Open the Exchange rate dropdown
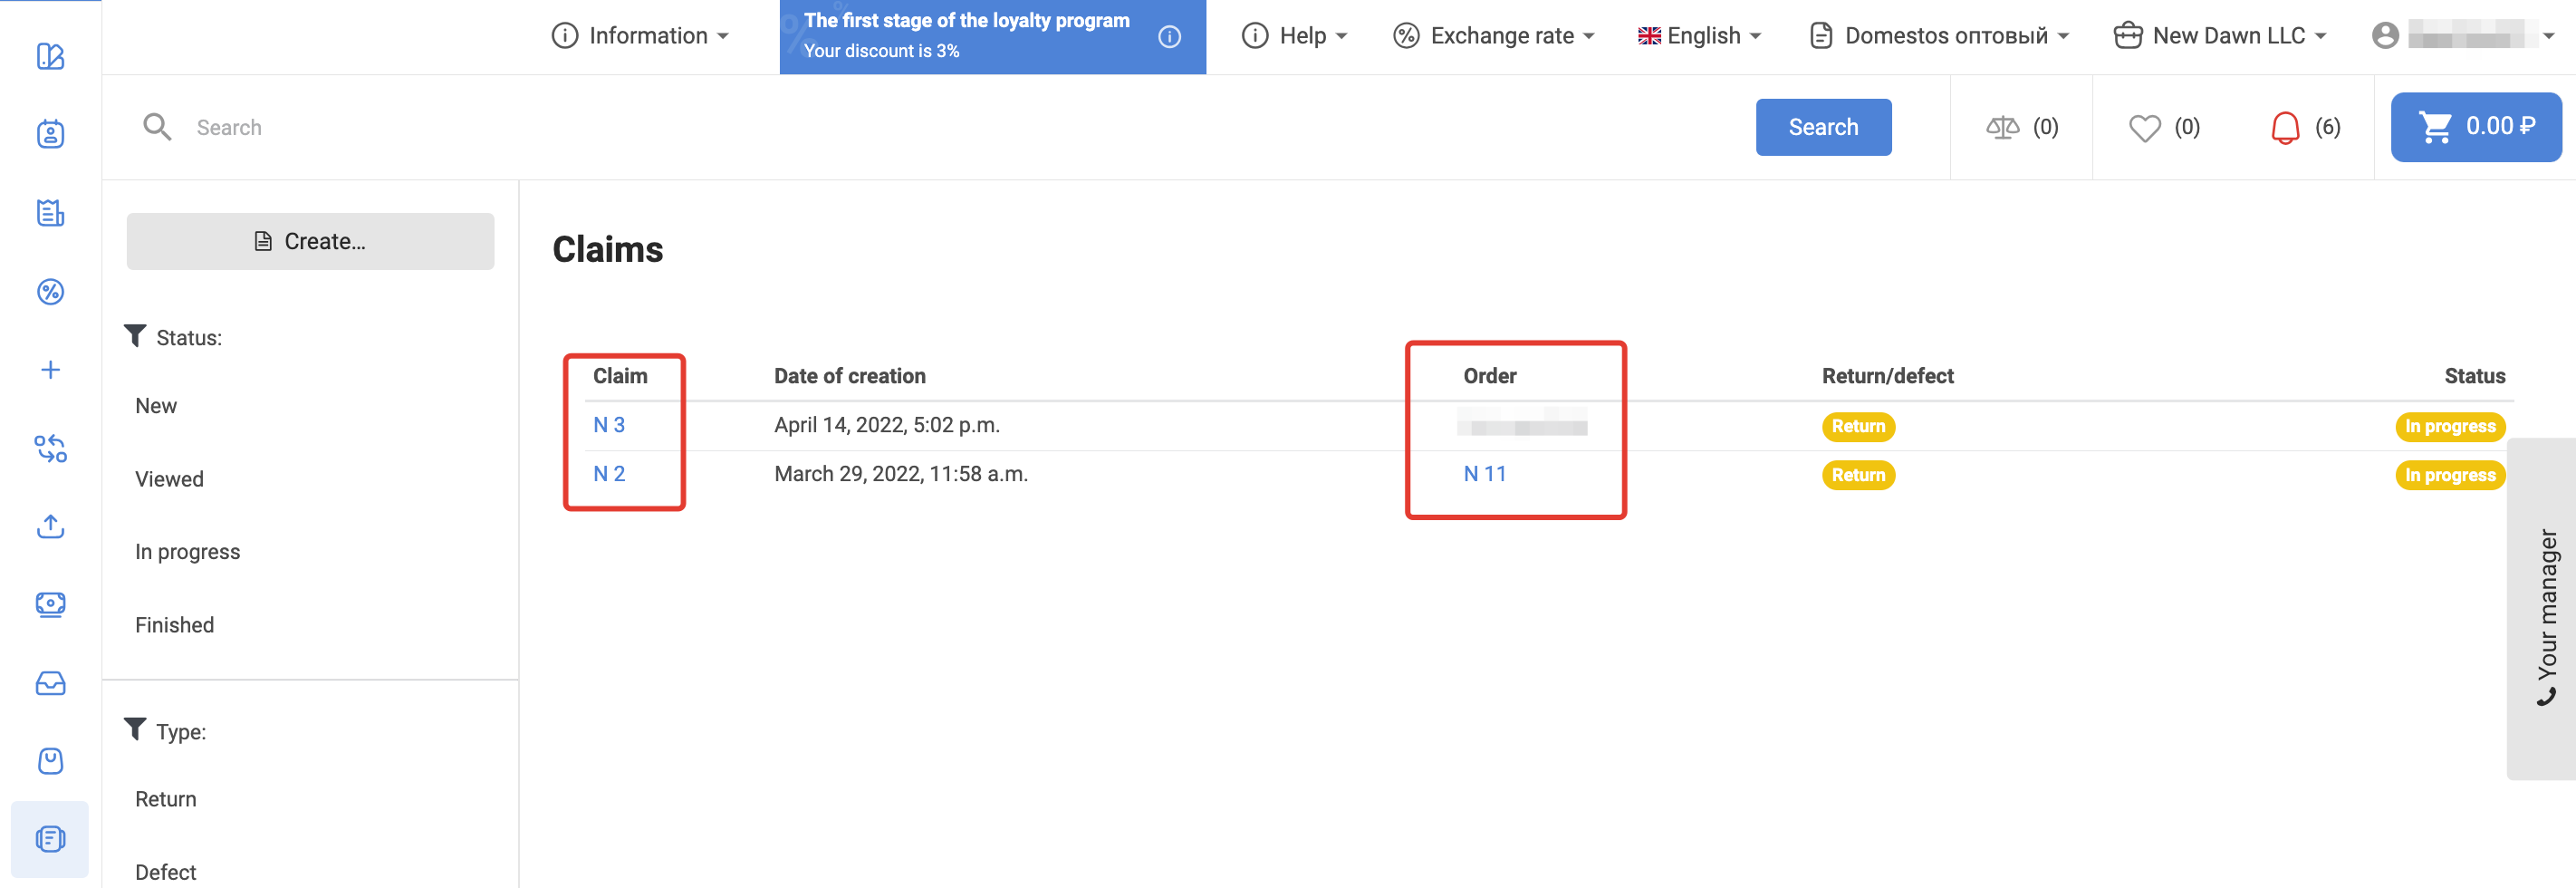Image resolution: width=2576 pixels, height=888 pixels. (x=1494, y=36)
